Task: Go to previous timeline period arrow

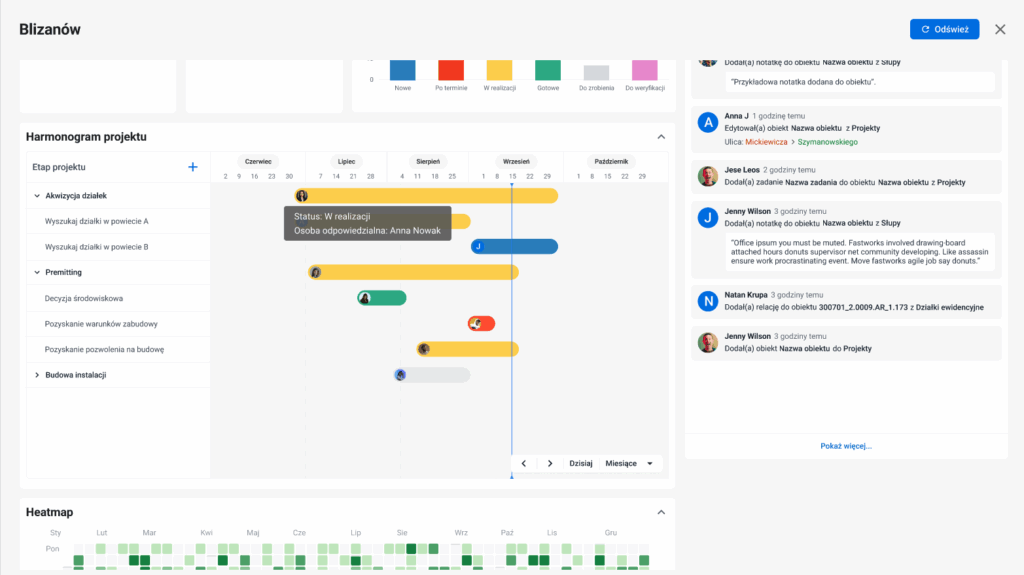Action: 523,463
